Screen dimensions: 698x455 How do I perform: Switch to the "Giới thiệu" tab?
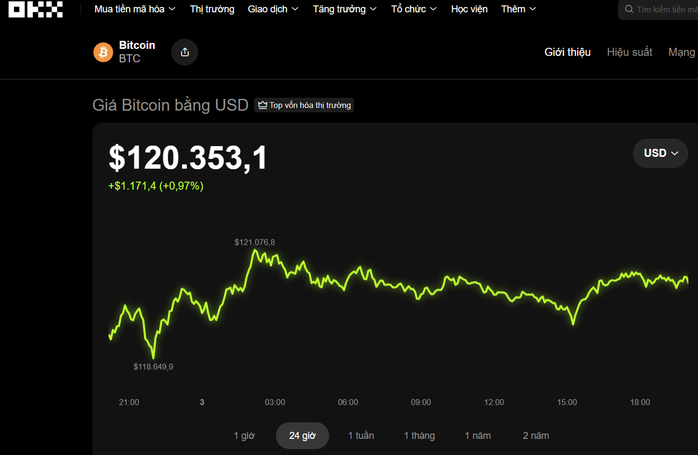point(567,52)
